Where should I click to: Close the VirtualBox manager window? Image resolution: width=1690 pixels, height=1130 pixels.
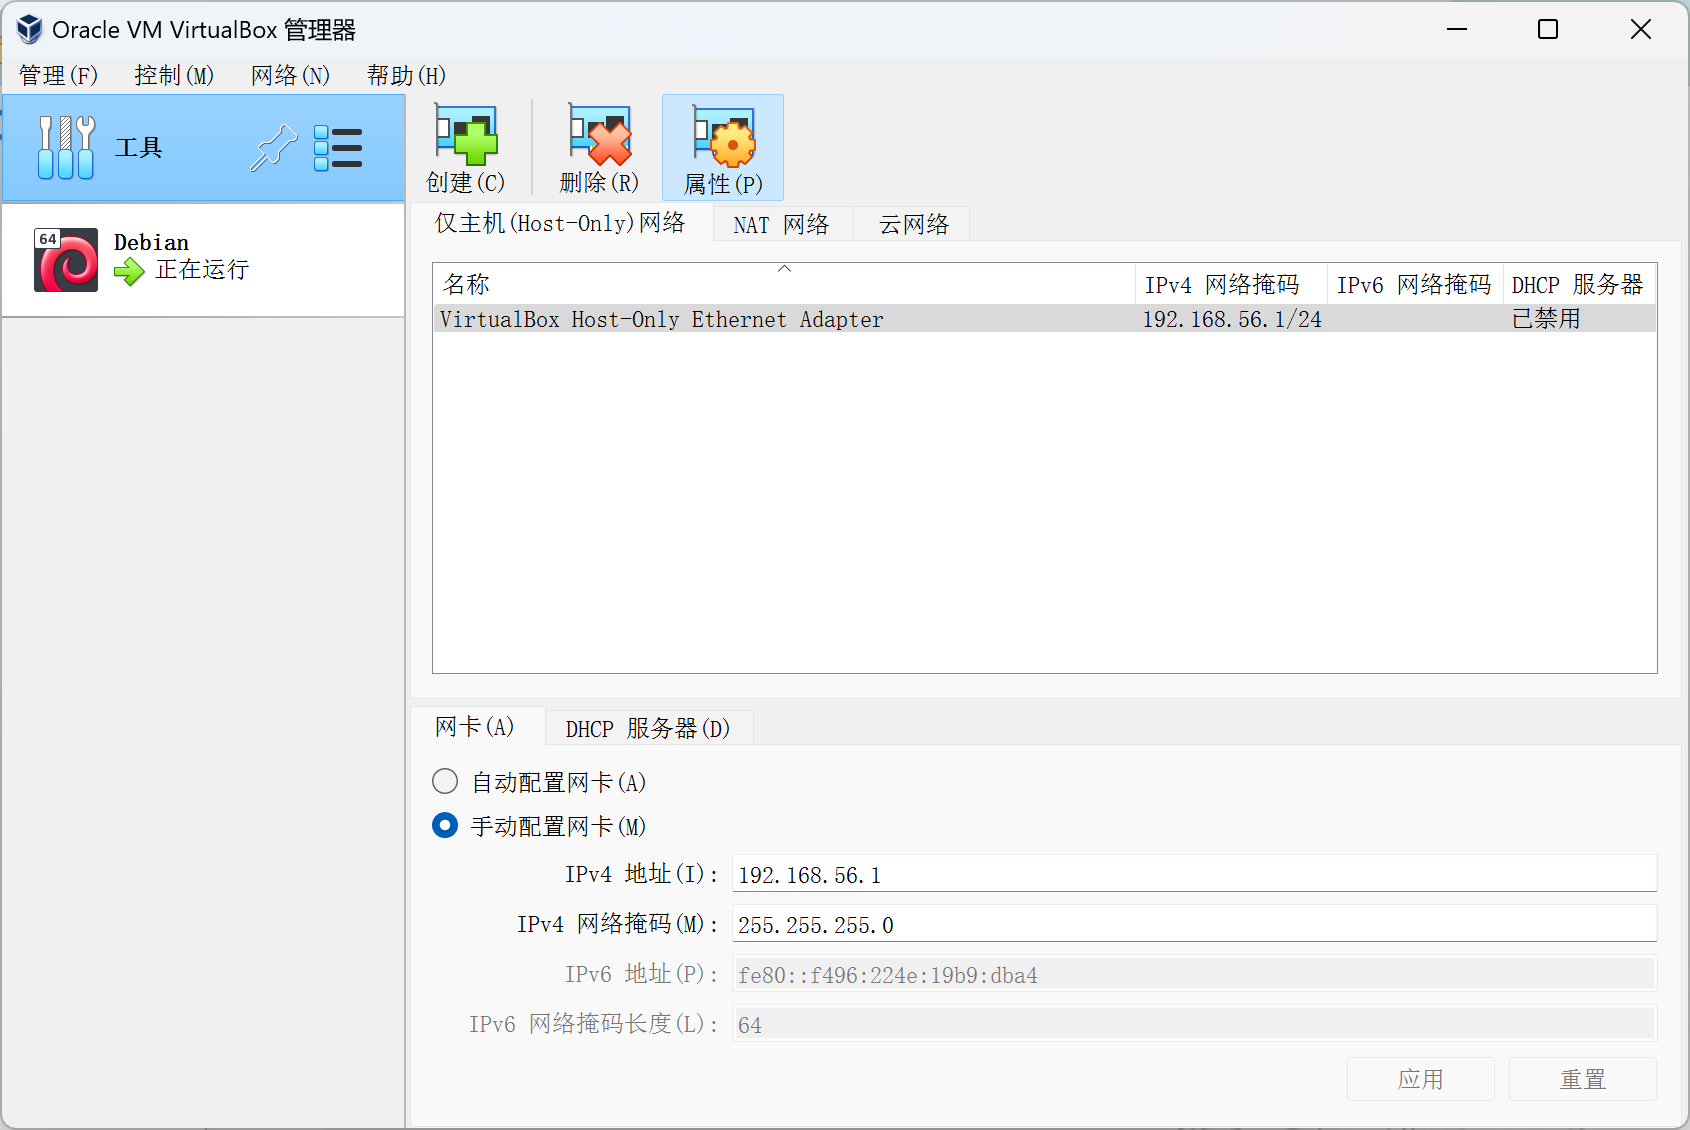[1641, 29]
